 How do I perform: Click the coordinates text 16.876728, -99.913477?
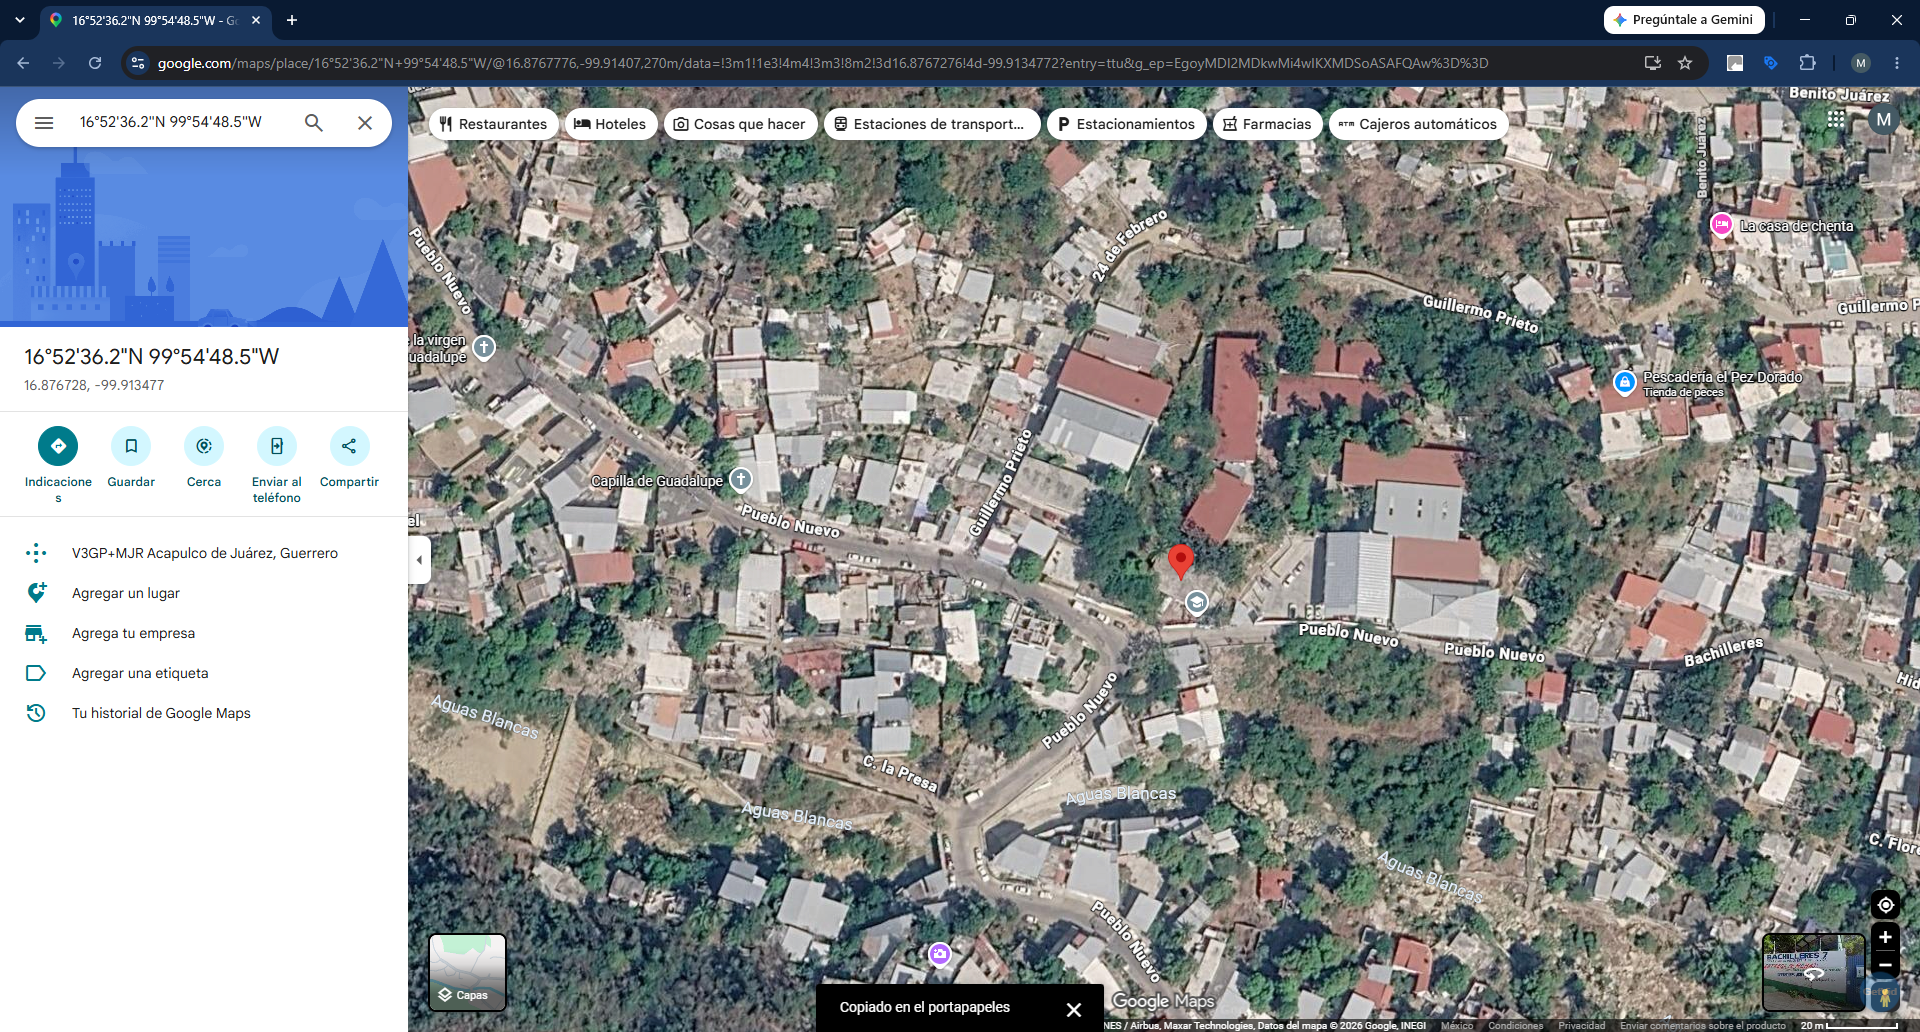(x=94, y=385)
